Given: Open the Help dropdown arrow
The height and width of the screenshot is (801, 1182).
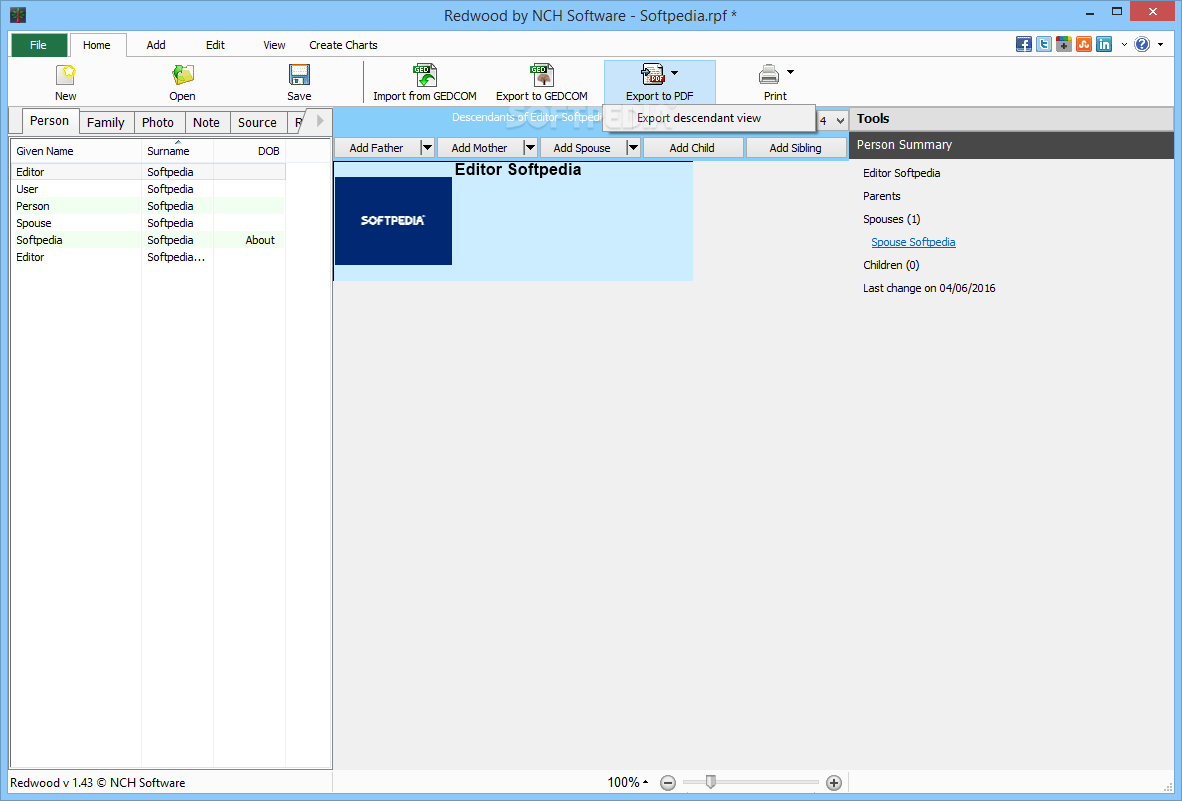Looking at the screenshot, I should [x=1160, y=44].
